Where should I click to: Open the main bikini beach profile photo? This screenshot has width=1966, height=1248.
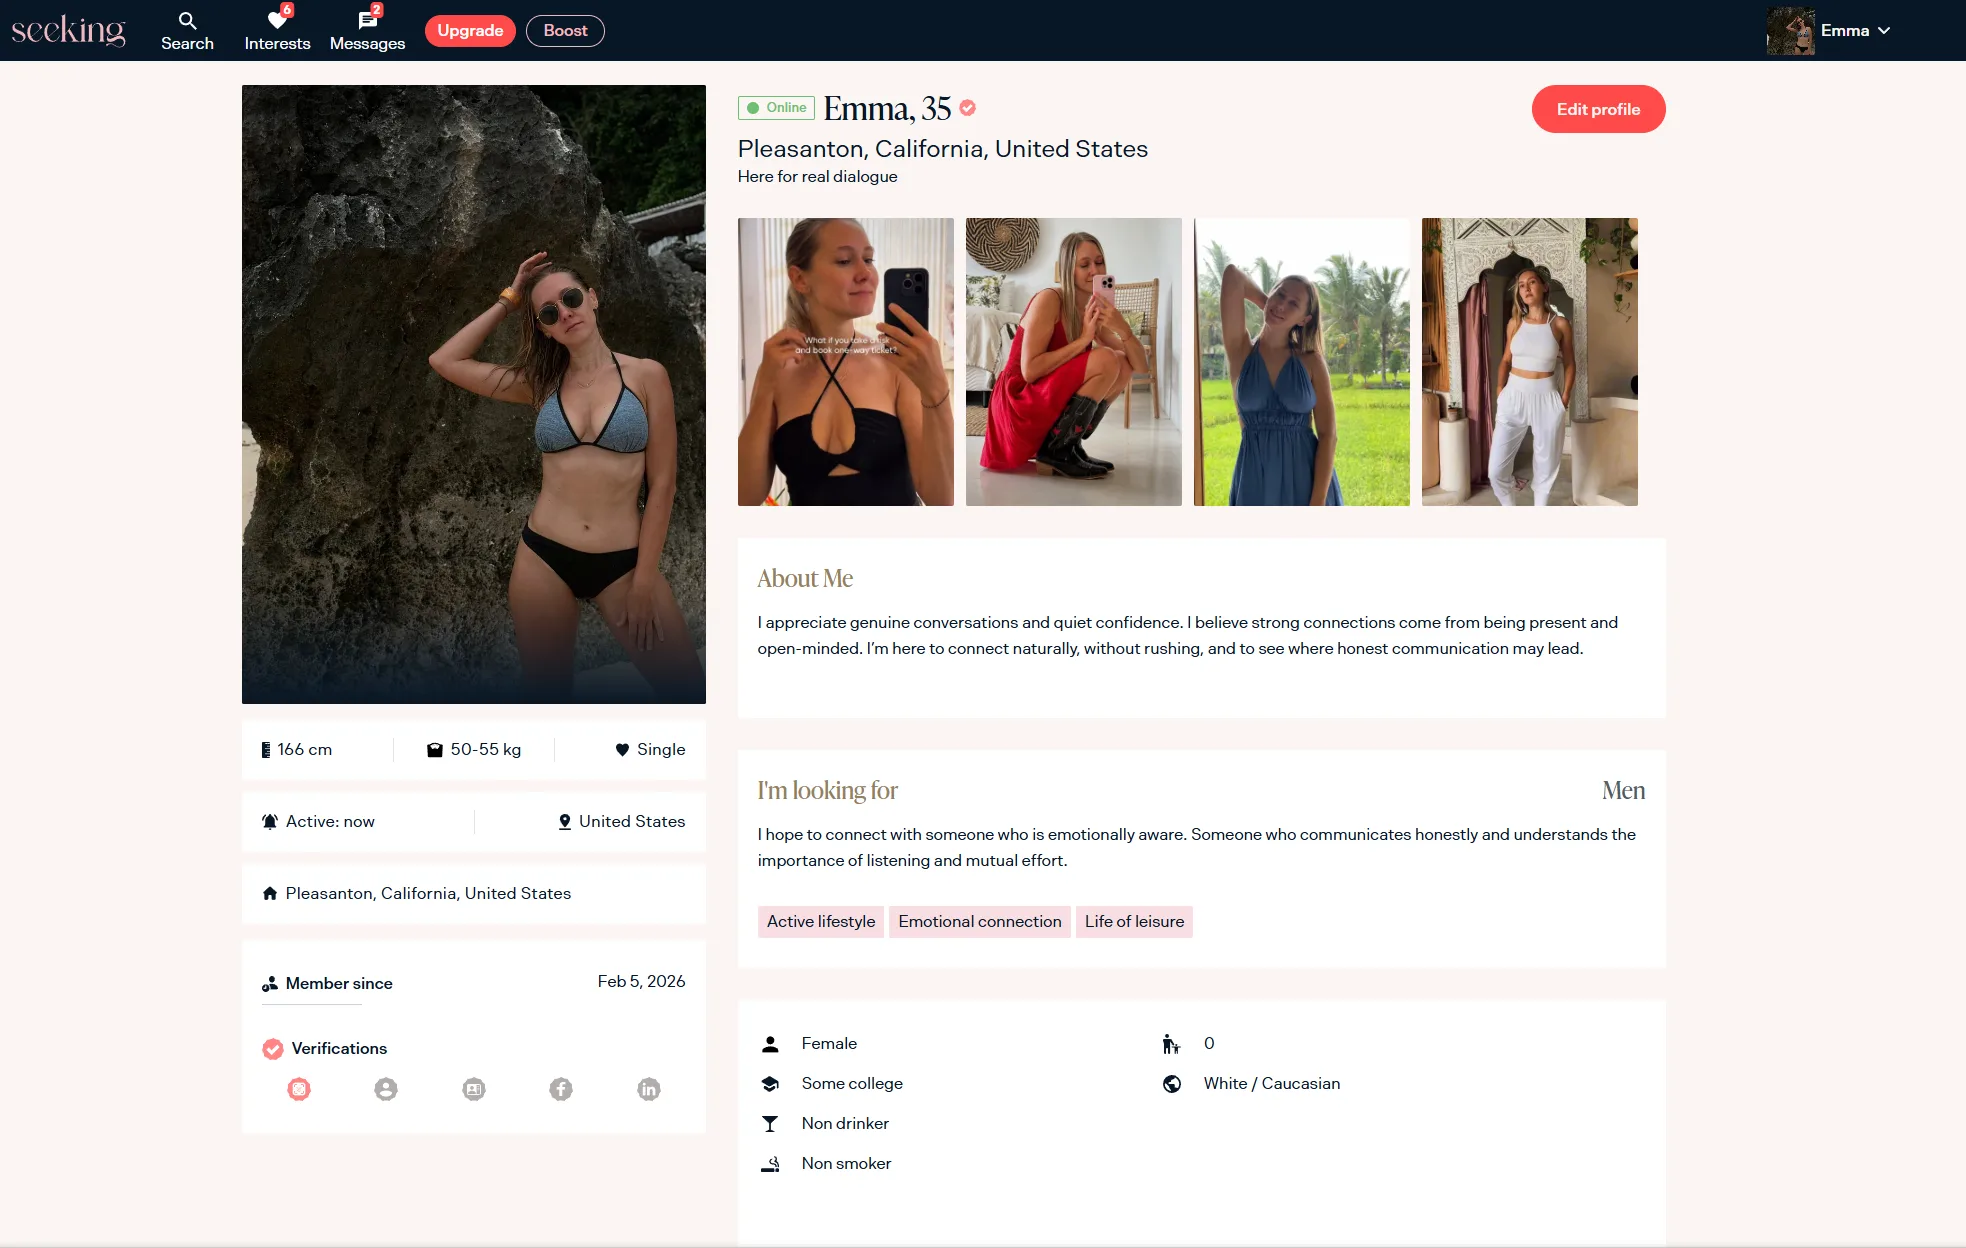tap(474, 394)
